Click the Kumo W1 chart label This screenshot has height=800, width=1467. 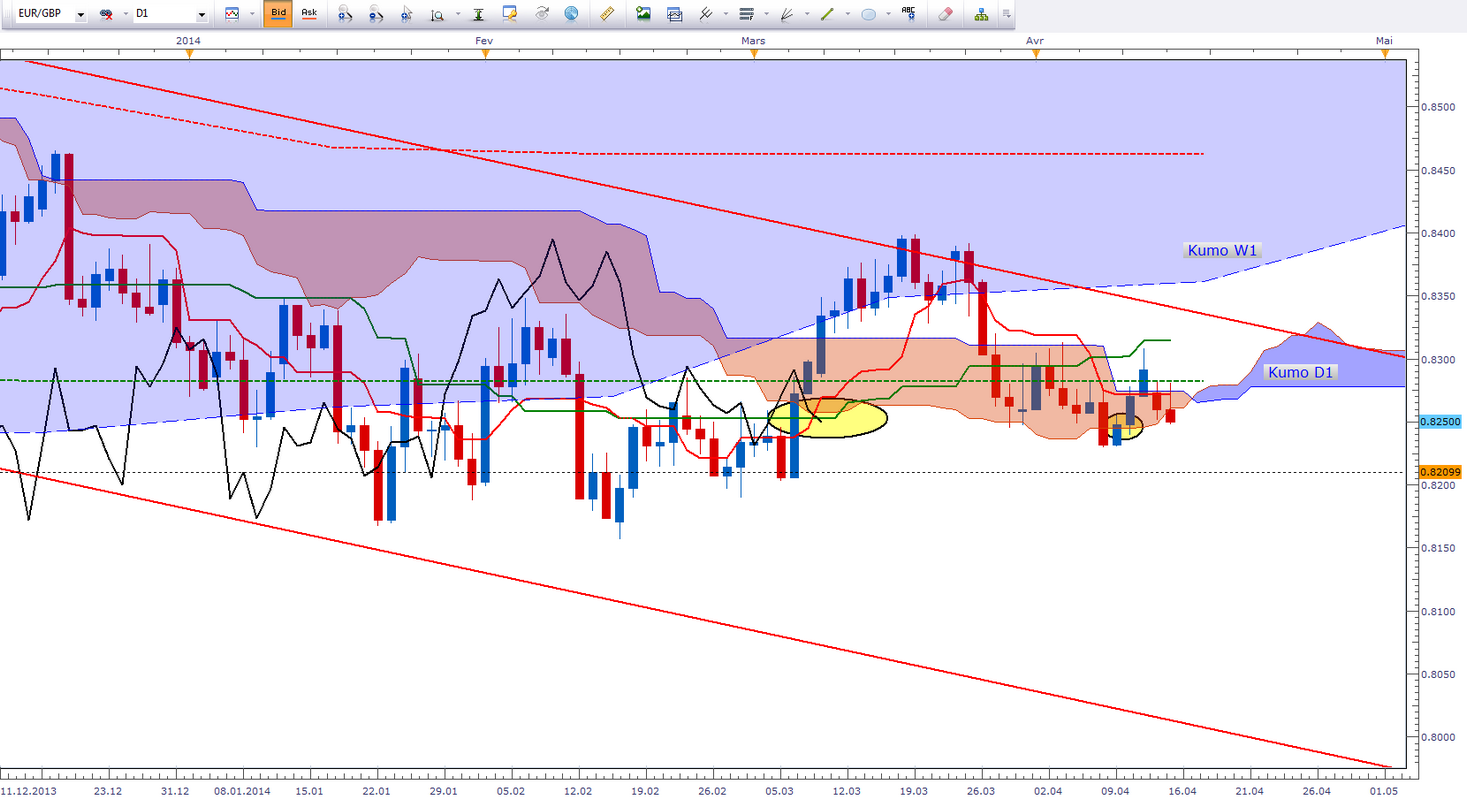1219,250
